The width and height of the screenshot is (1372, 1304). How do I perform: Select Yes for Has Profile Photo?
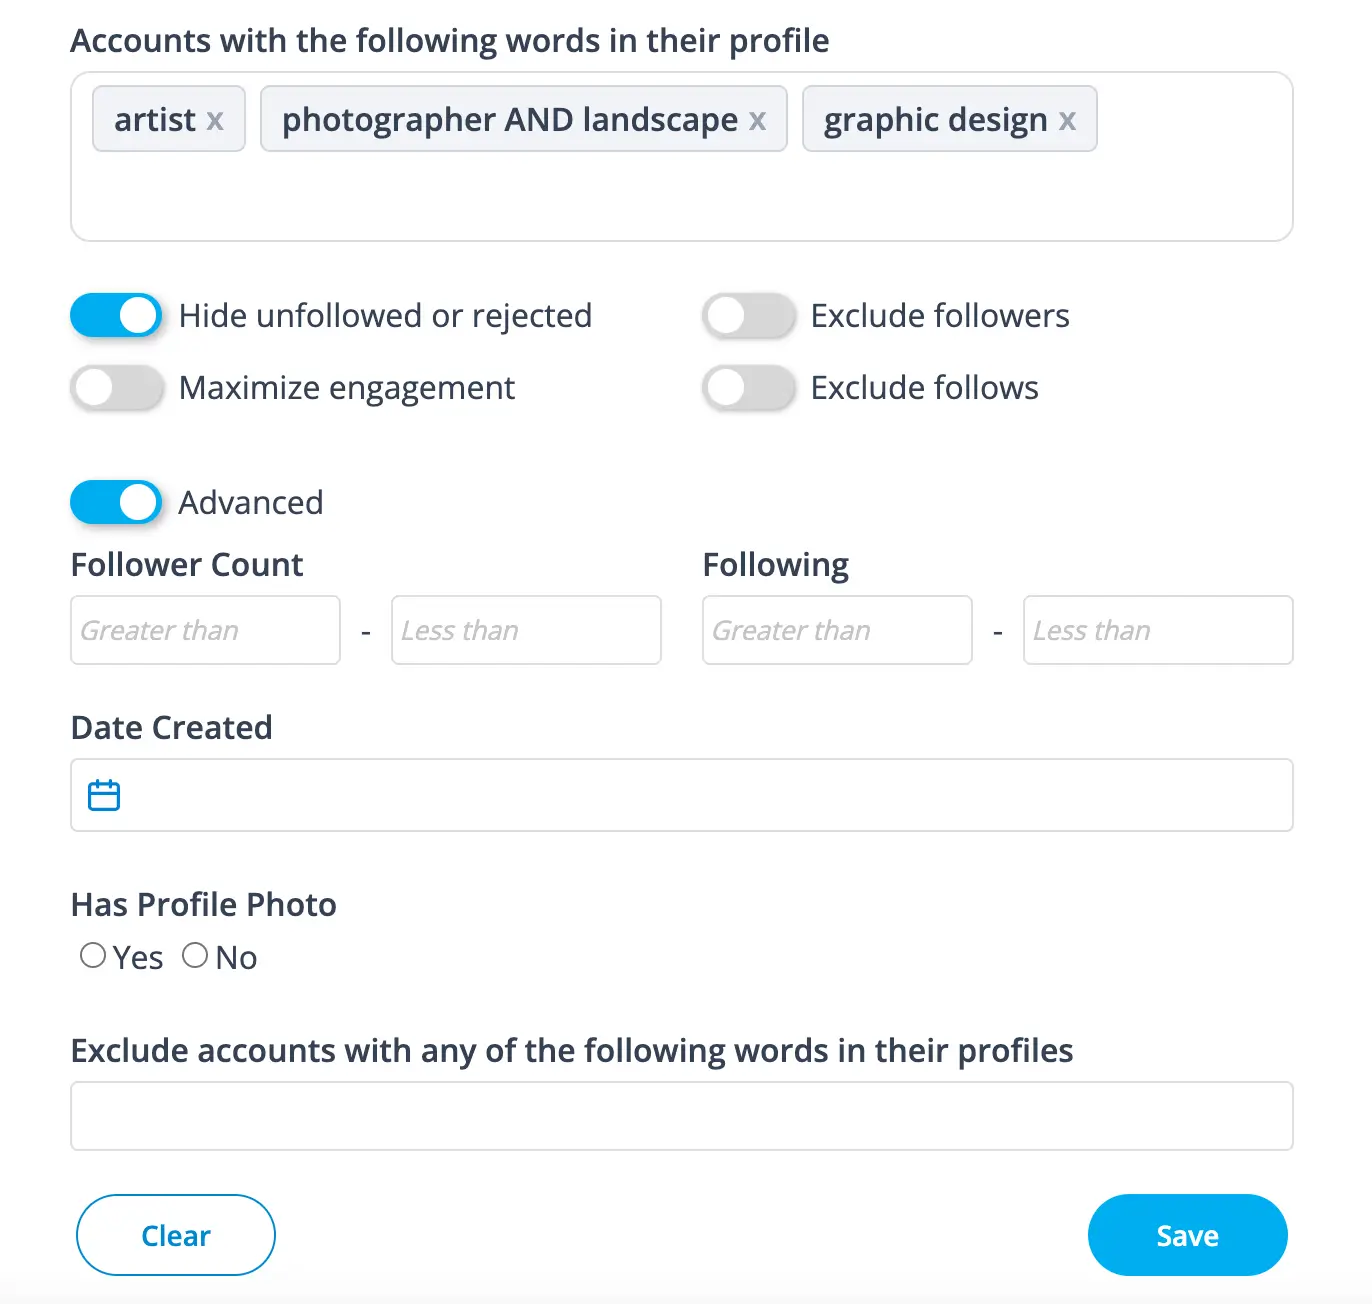point(93,956)
